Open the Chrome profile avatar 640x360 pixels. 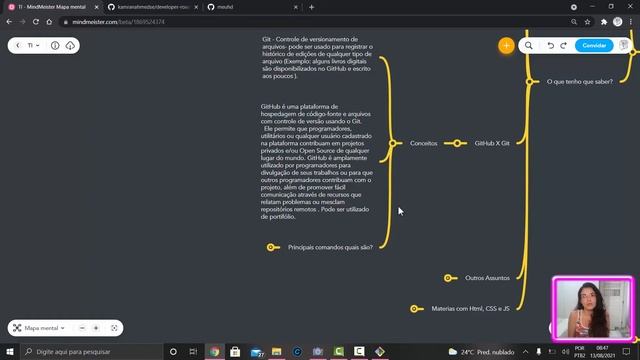click(x=618, y=22)
